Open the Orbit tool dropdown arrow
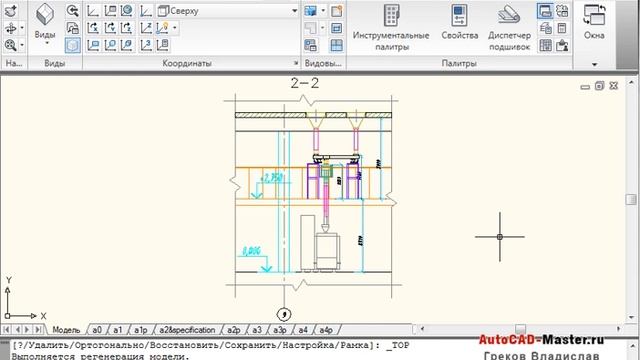Screen dimensions: 640x360 click(x=22, y=28)
